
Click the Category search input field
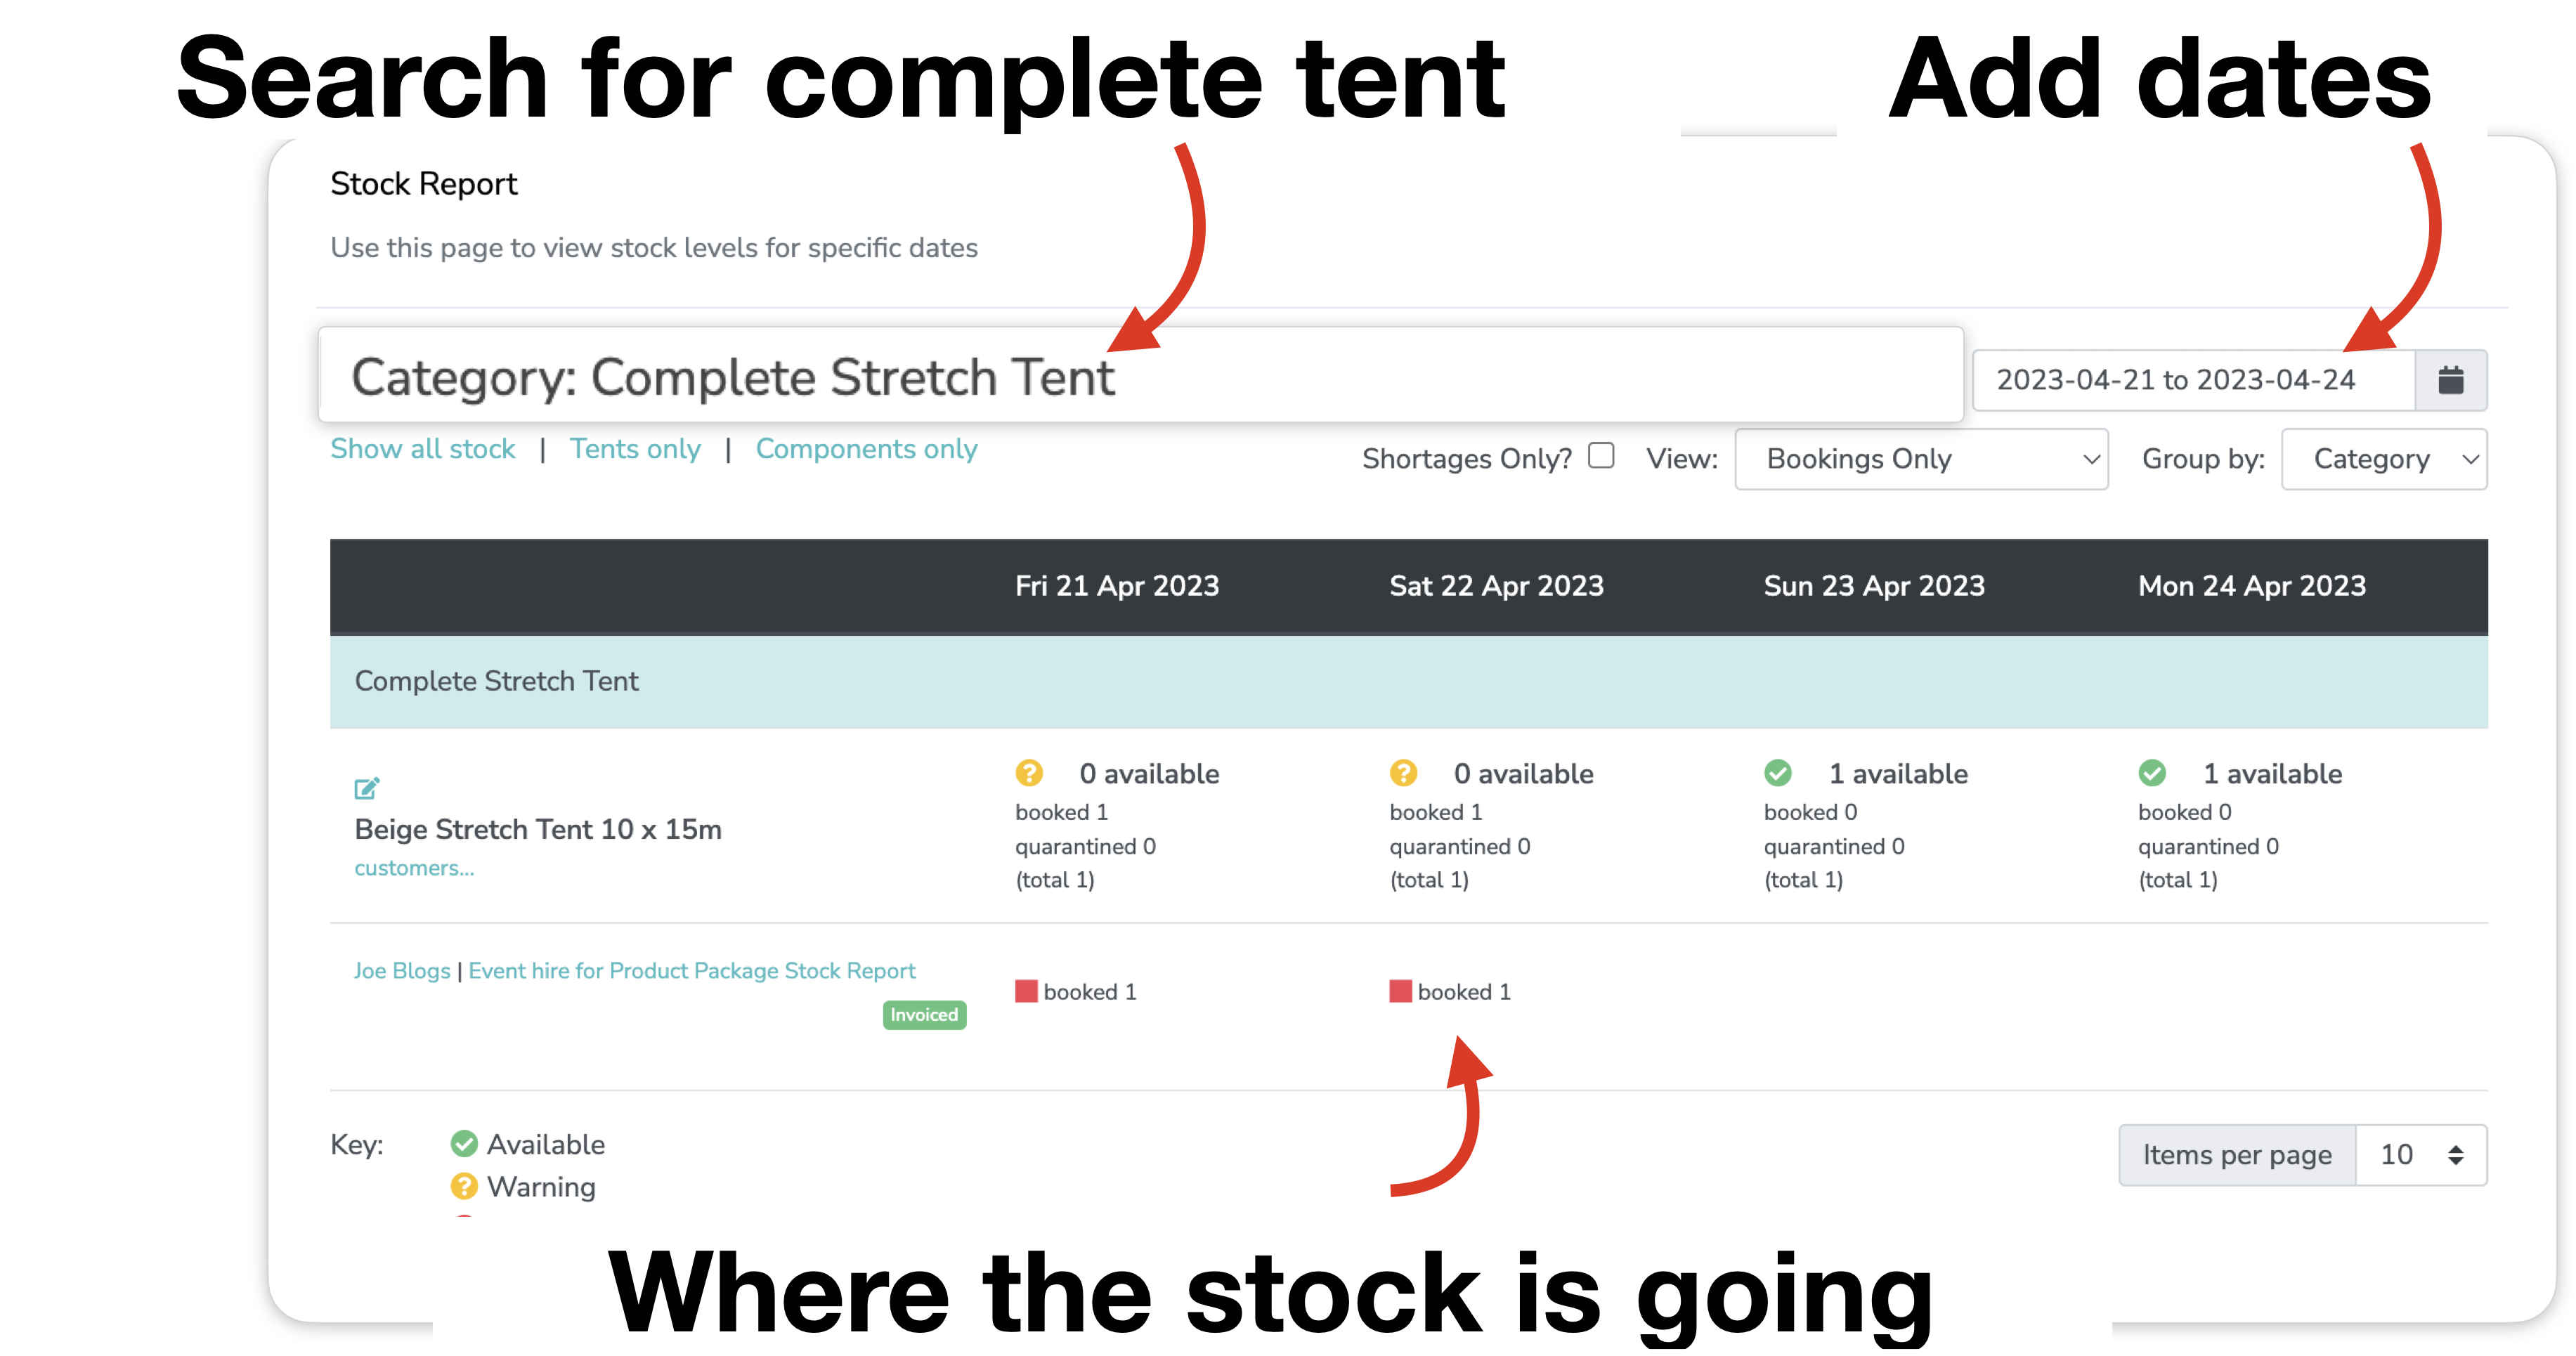pyautogui.click(x=1141, y=376)
